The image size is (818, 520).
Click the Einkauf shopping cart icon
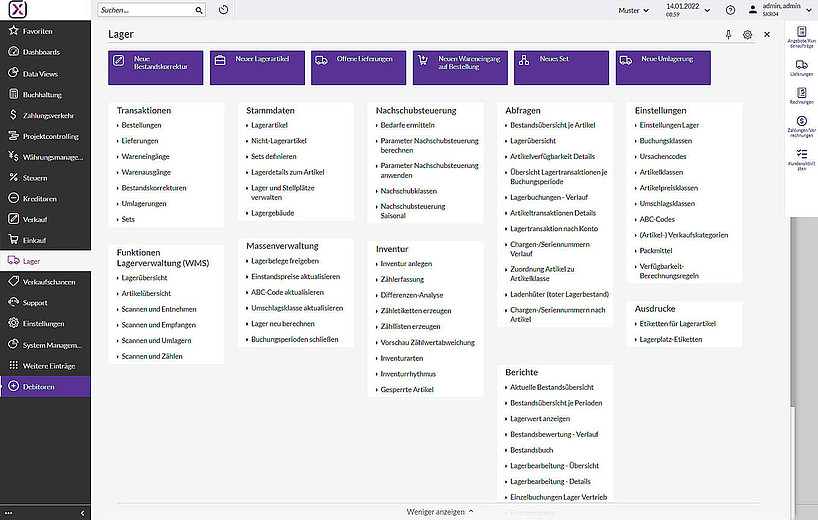click(14, 239)
